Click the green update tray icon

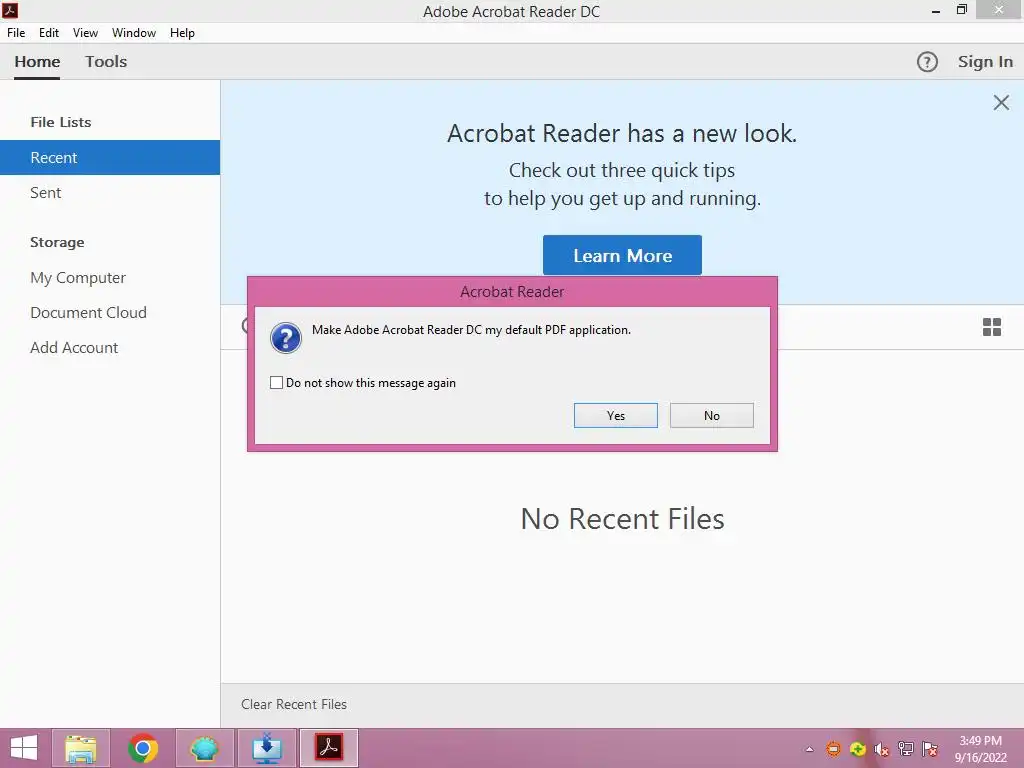(857, 749)
